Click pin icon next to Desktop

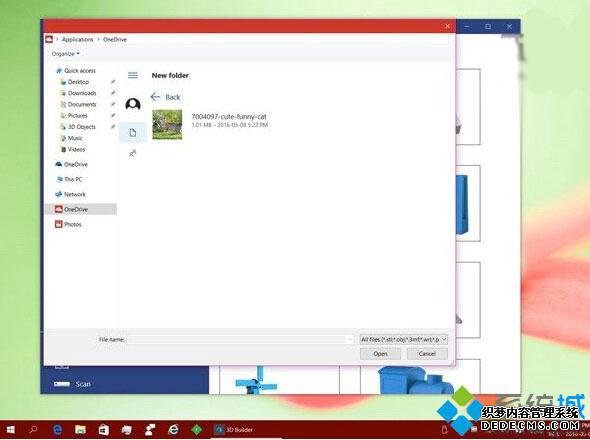click(x=113, y=82)
